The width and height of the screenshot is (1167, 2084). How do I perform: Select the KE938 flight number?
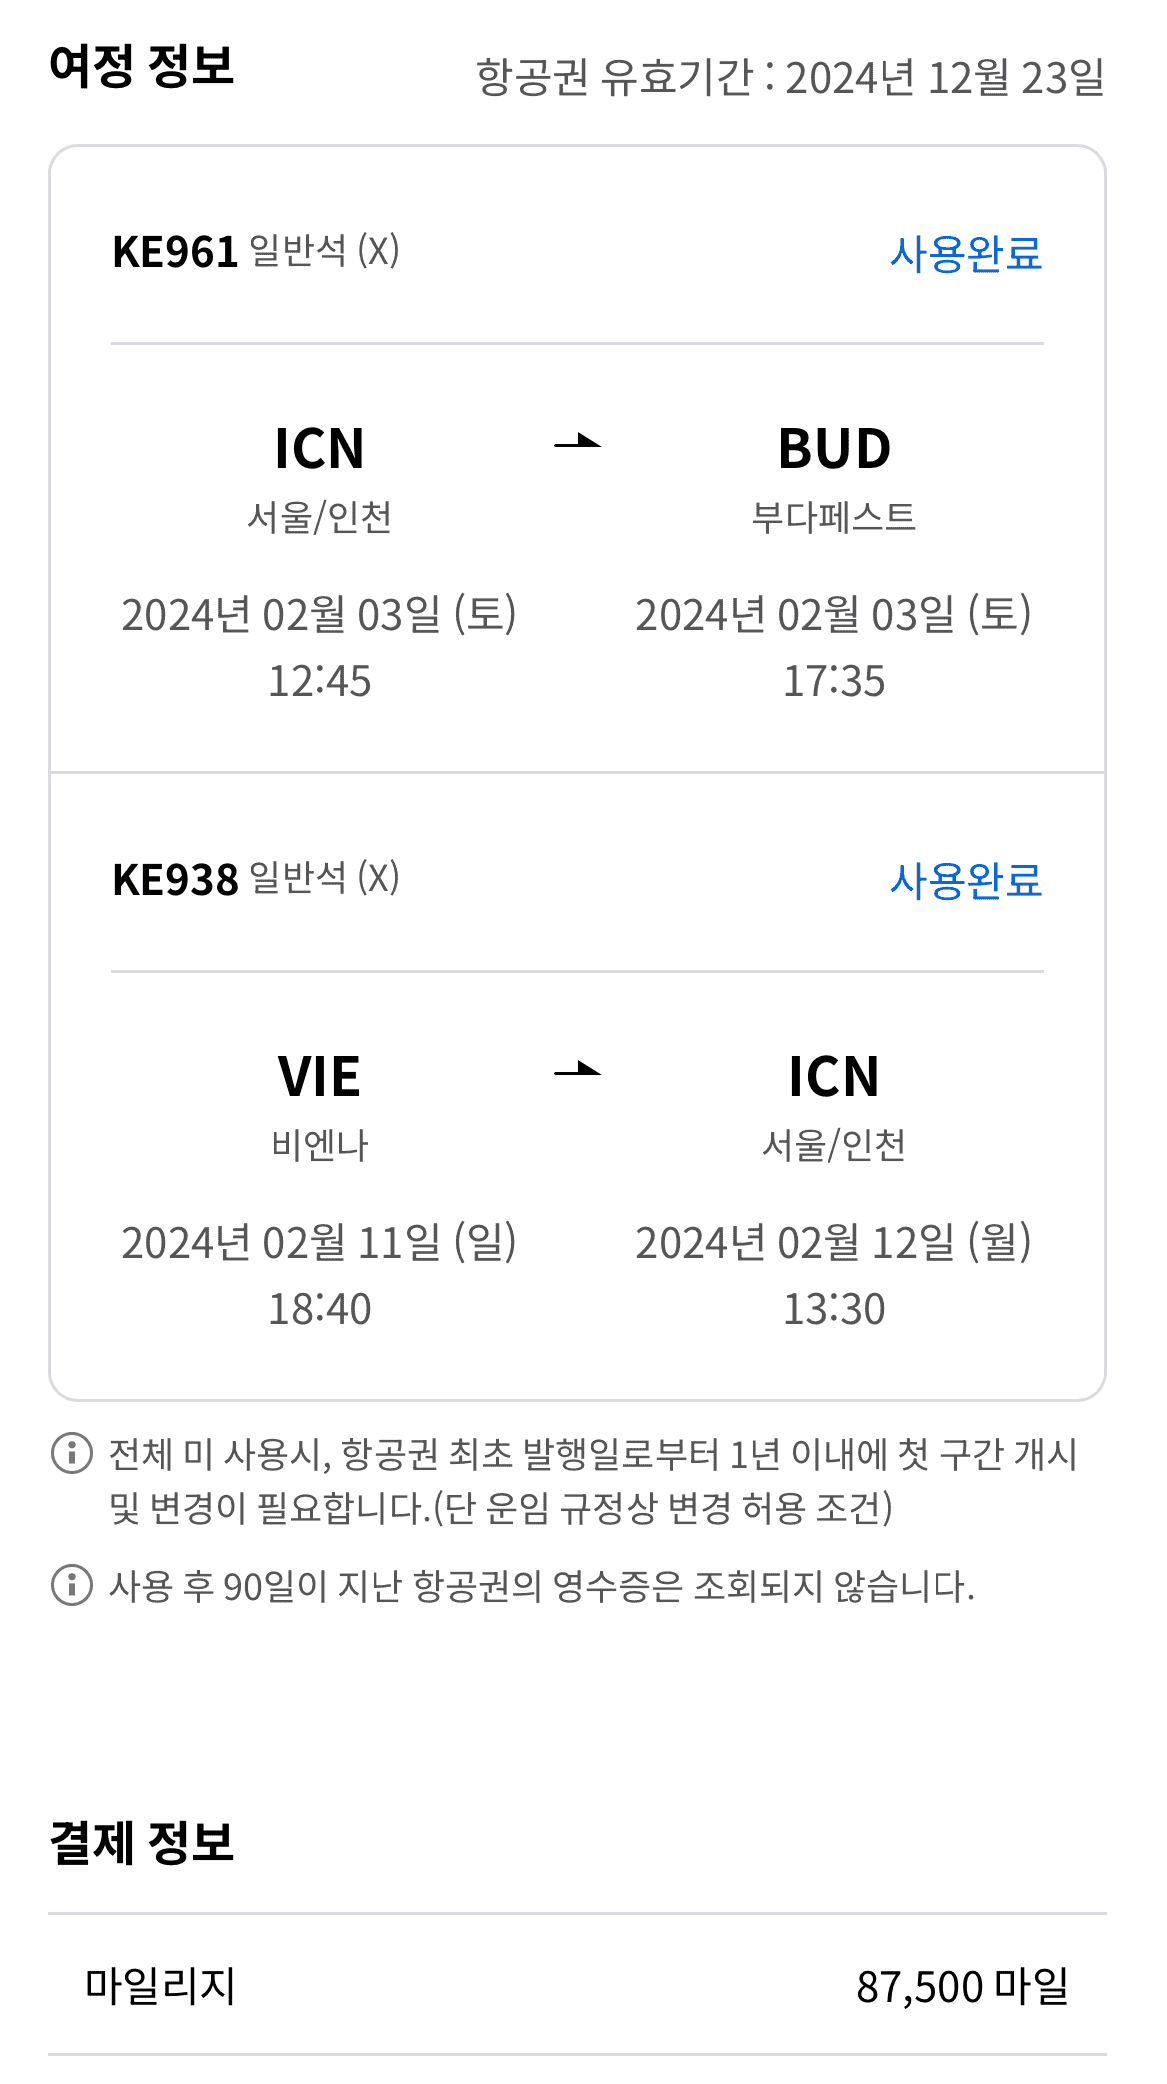[x=175, y=880]
